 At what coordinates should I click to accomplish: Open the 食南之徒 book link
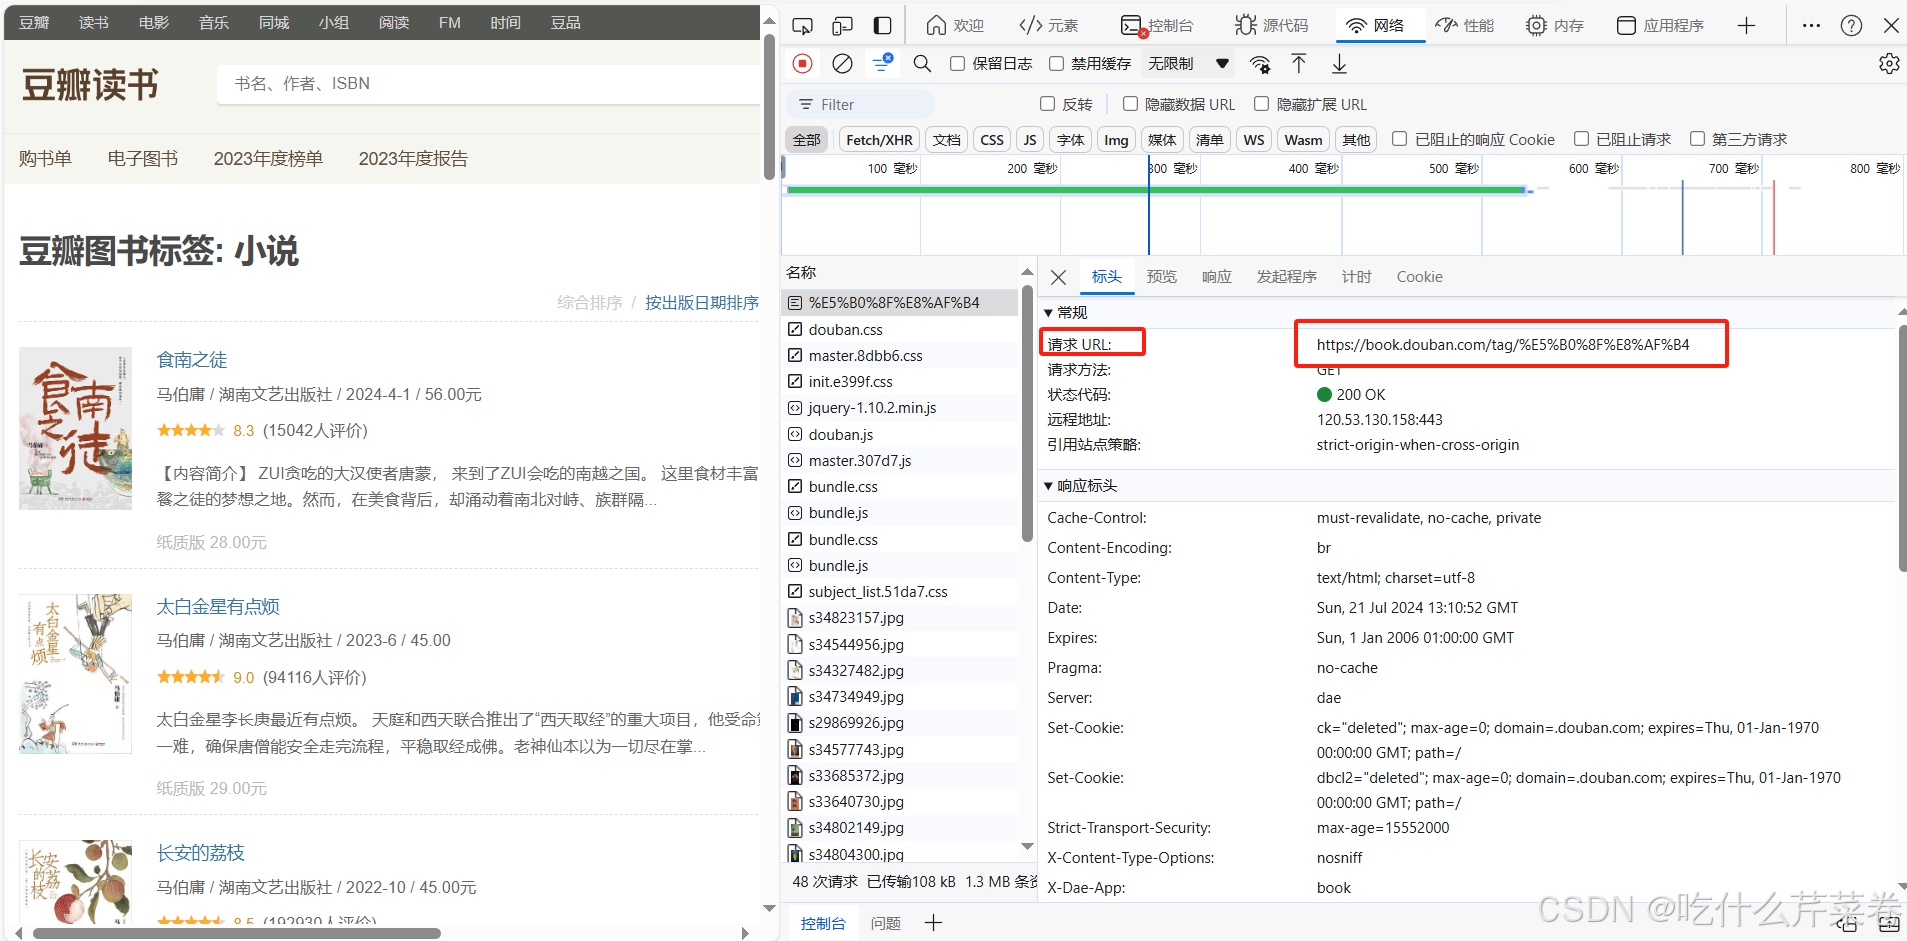[x=192, y=359]
